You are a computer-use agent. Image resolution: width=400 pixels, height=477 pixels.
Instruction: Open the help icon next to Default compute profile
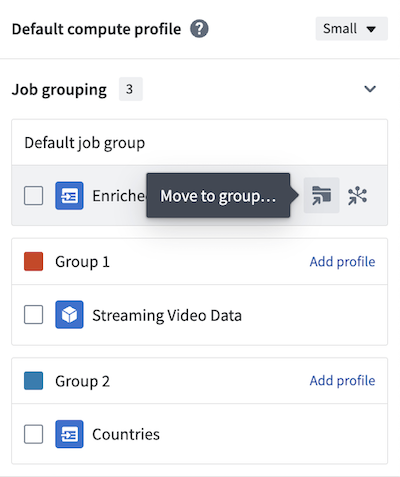tap(199, 29)
